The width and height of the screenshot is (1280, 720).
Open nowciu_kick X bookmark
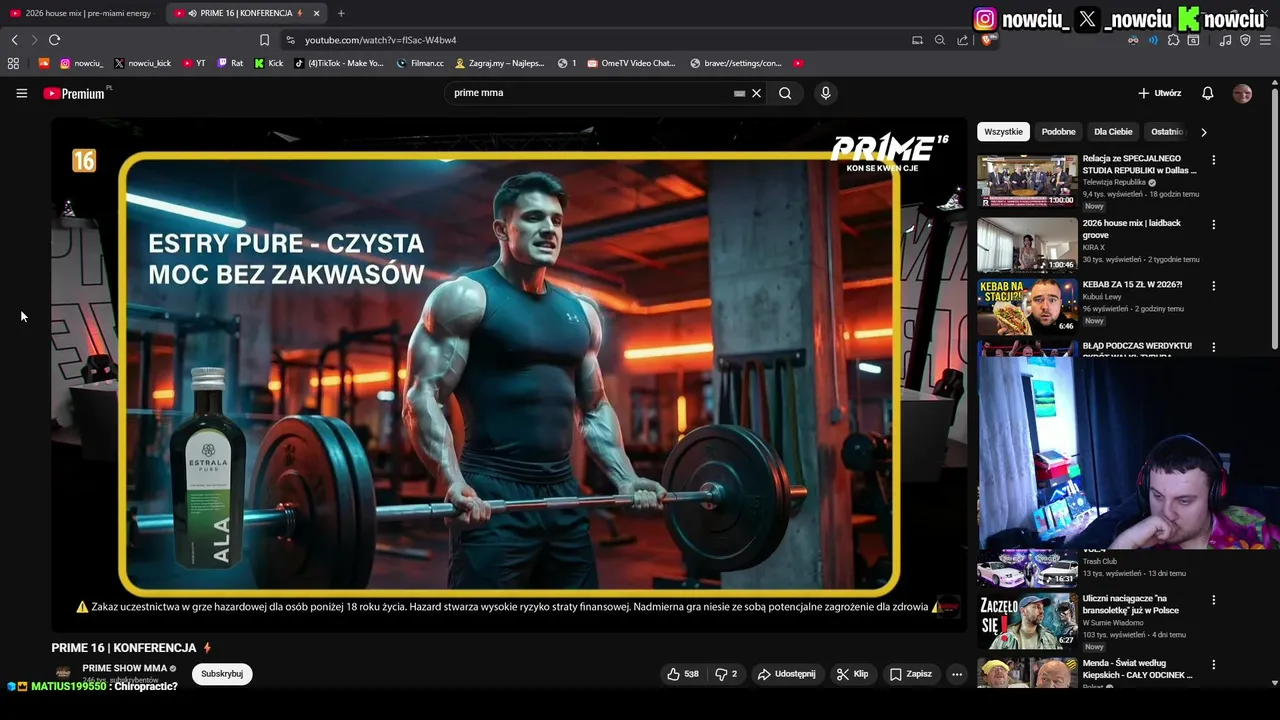tap(142, 63)
